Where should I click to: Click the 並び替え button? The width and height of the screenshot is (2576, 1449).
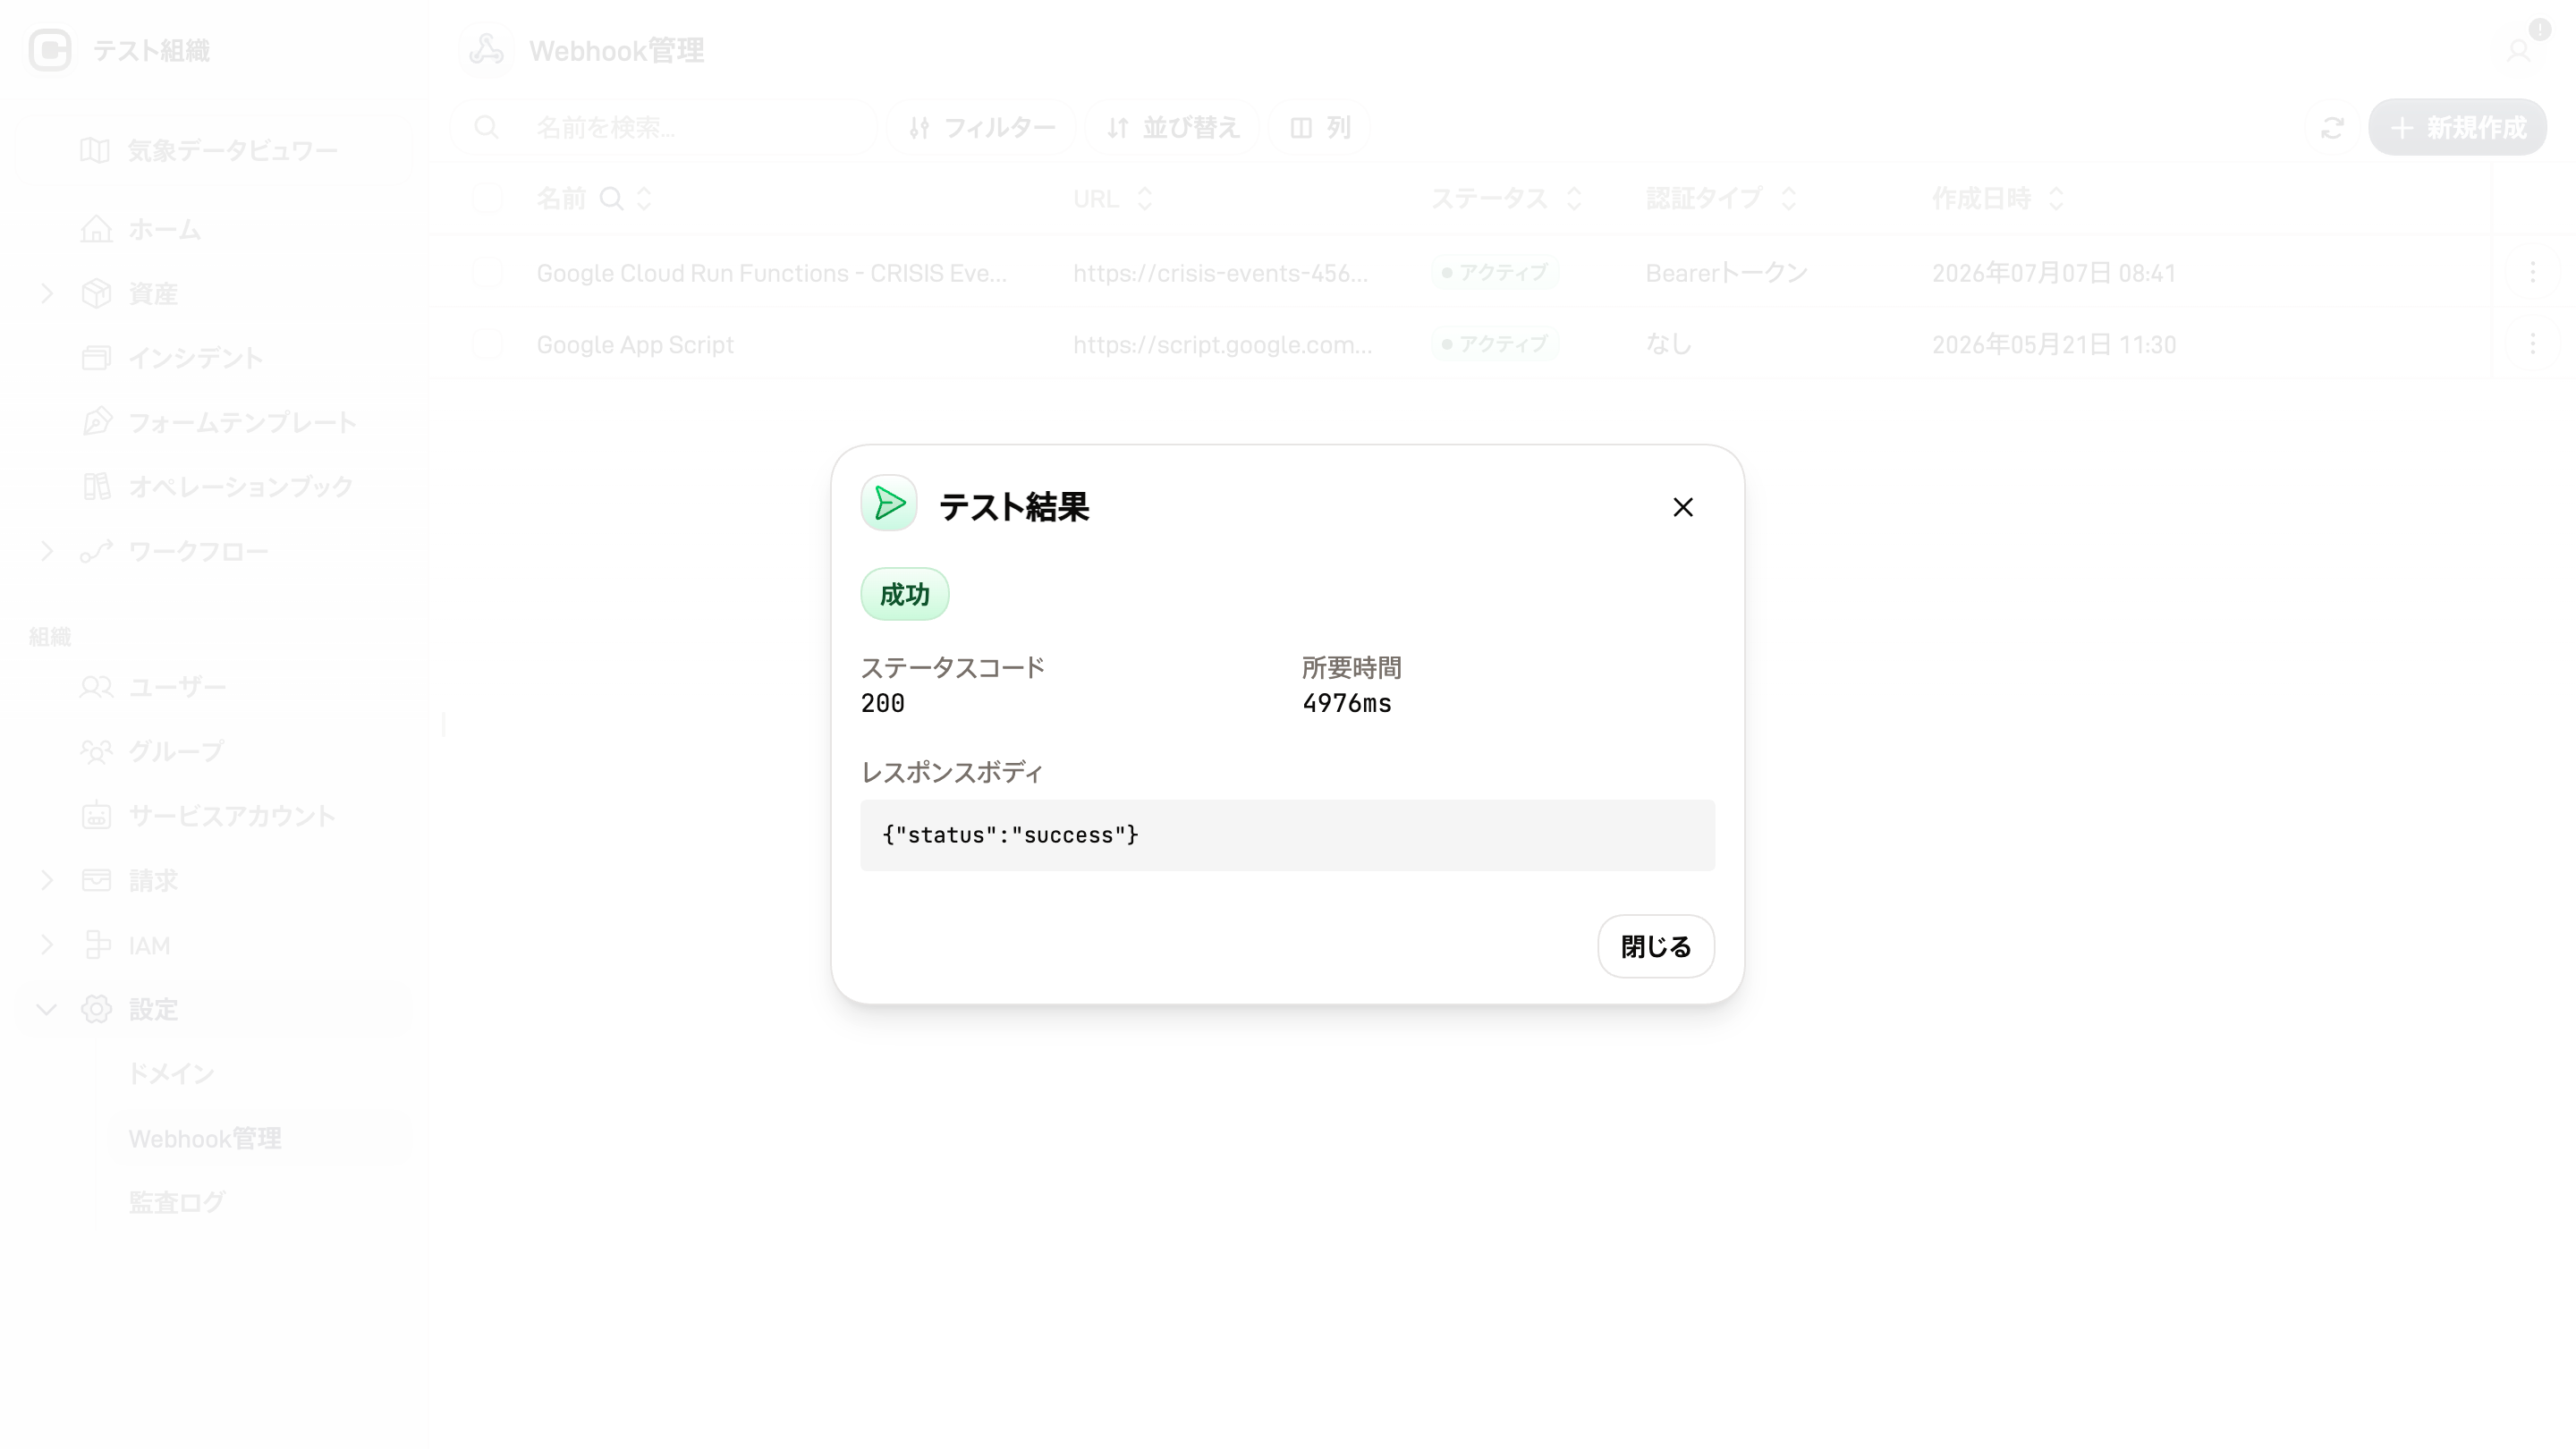pyautogui.click(x=1172, y=127)
